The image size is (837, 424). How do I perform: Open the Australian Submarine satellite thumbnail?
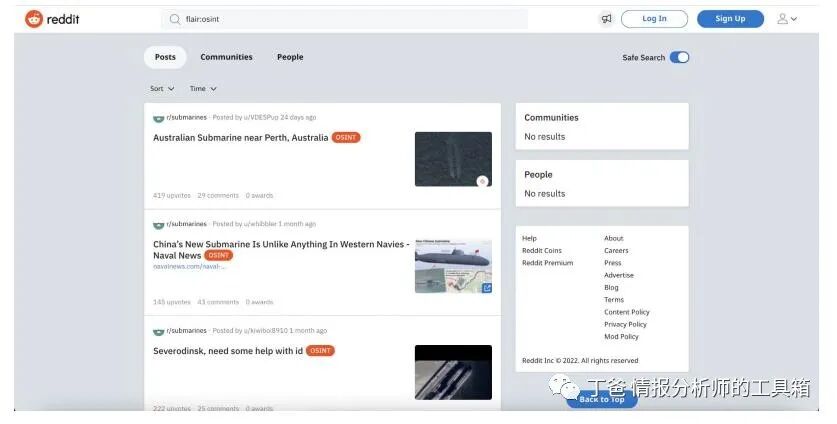[453, 159]
